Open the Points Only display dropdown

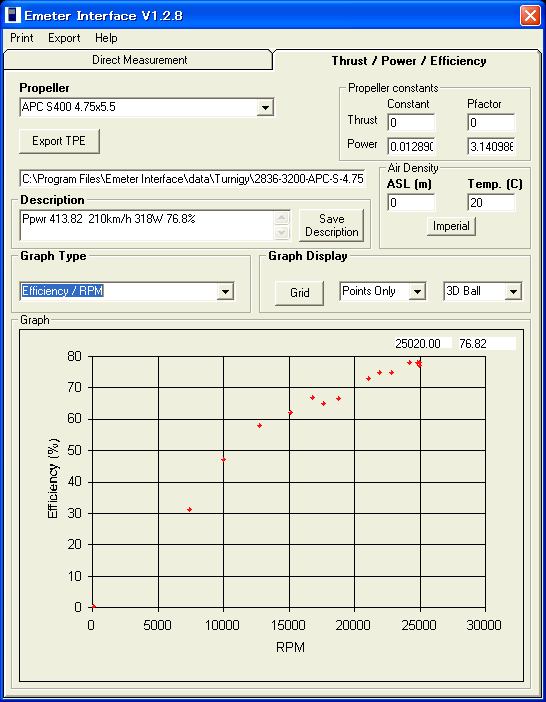(417, 291)
